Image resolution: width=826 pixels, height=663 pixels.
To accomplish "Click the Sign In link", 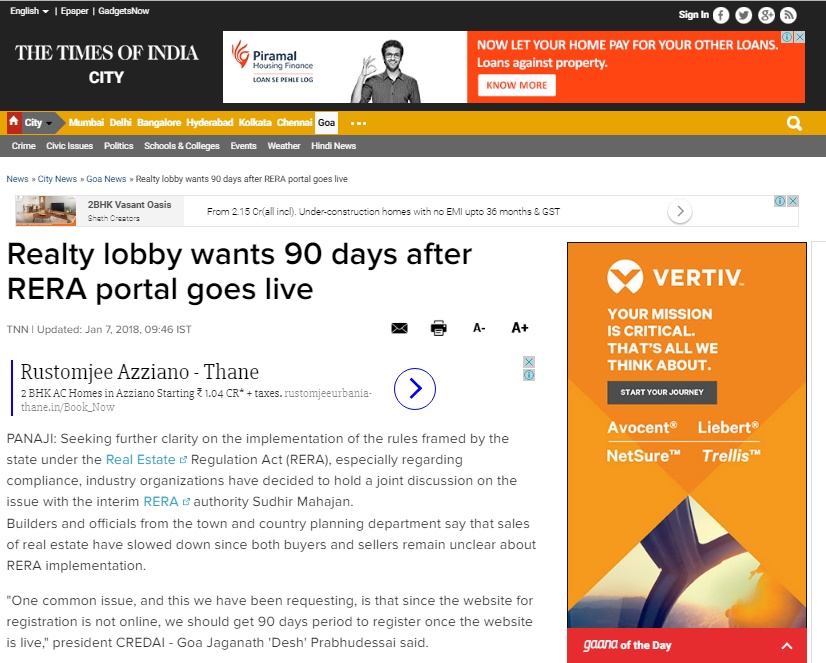I will pos(694,15).
